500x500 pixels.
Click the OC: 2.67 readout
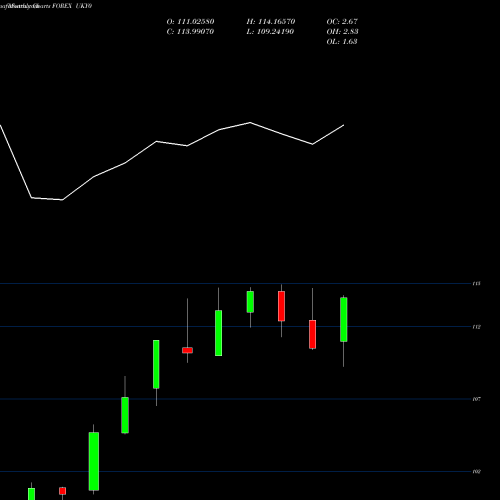tap(342, 22)
